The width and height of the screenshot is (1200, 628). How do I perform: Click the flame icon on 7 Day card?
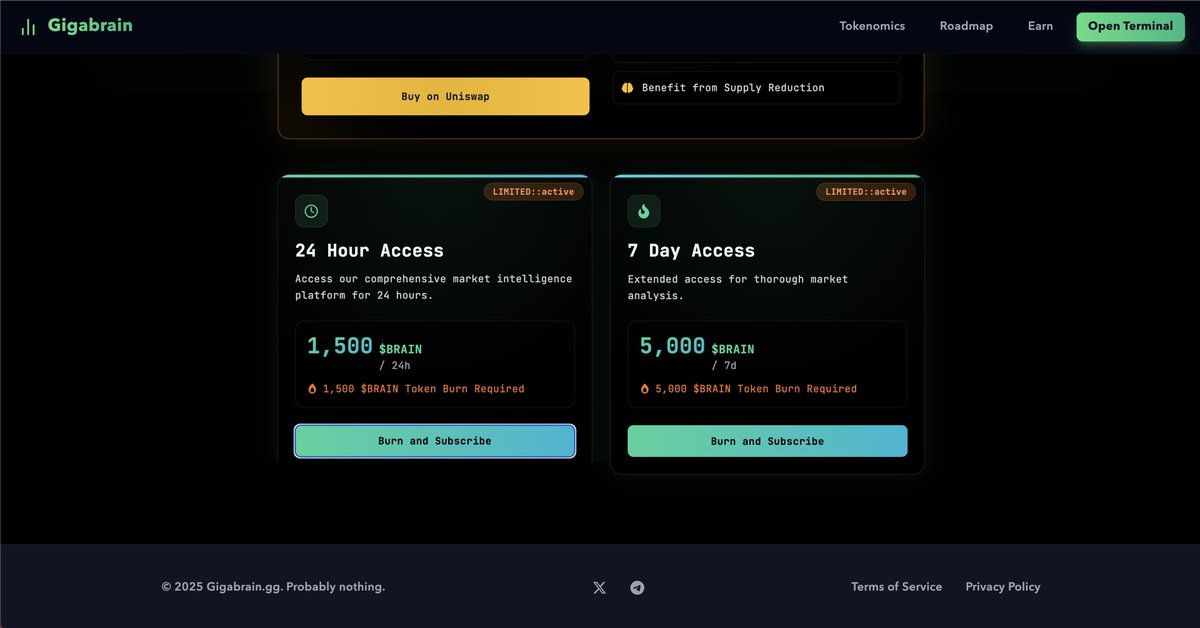click(x=644, y=211)
